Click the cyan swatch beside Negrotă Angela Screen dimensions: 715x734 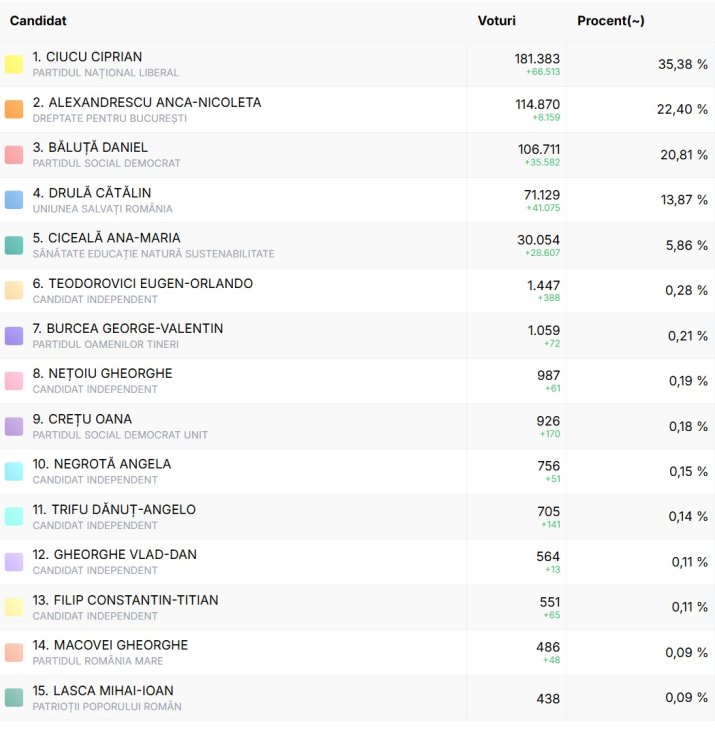pyautogui.click(x=14, y=472)
